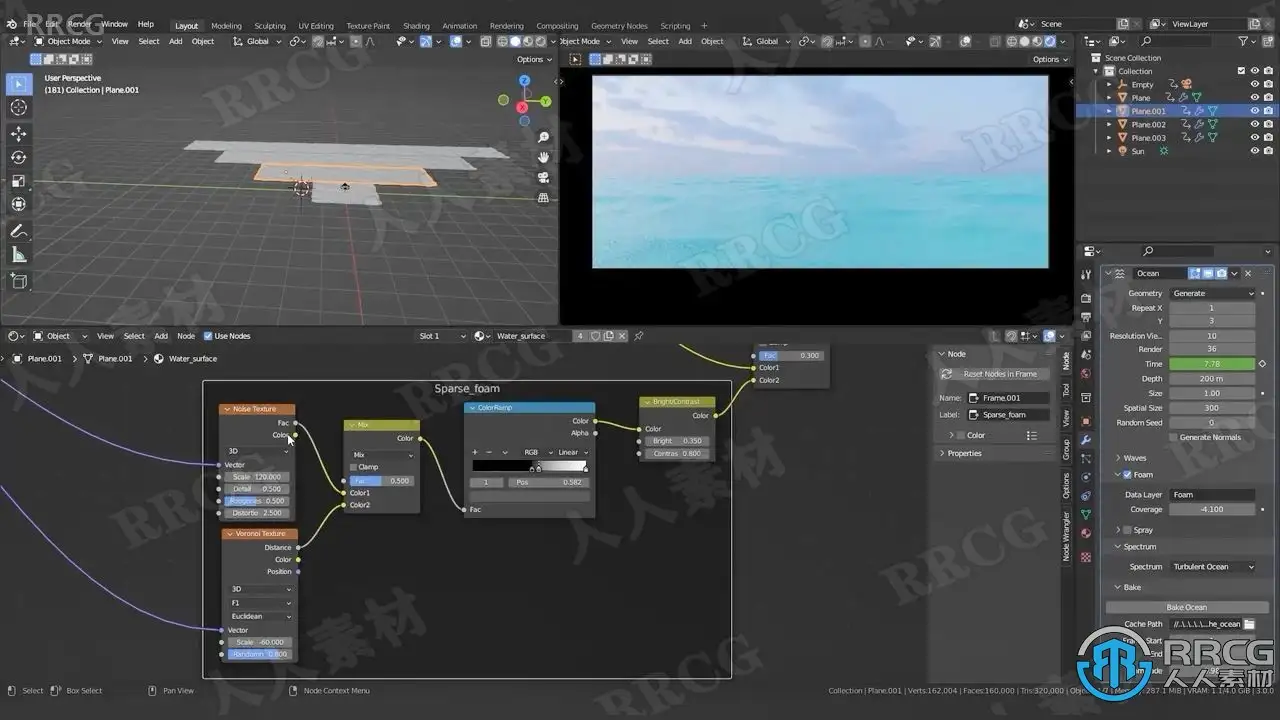1280x720 pixels.
Task: Open the Material properties tab icon
Action: 1086,533
